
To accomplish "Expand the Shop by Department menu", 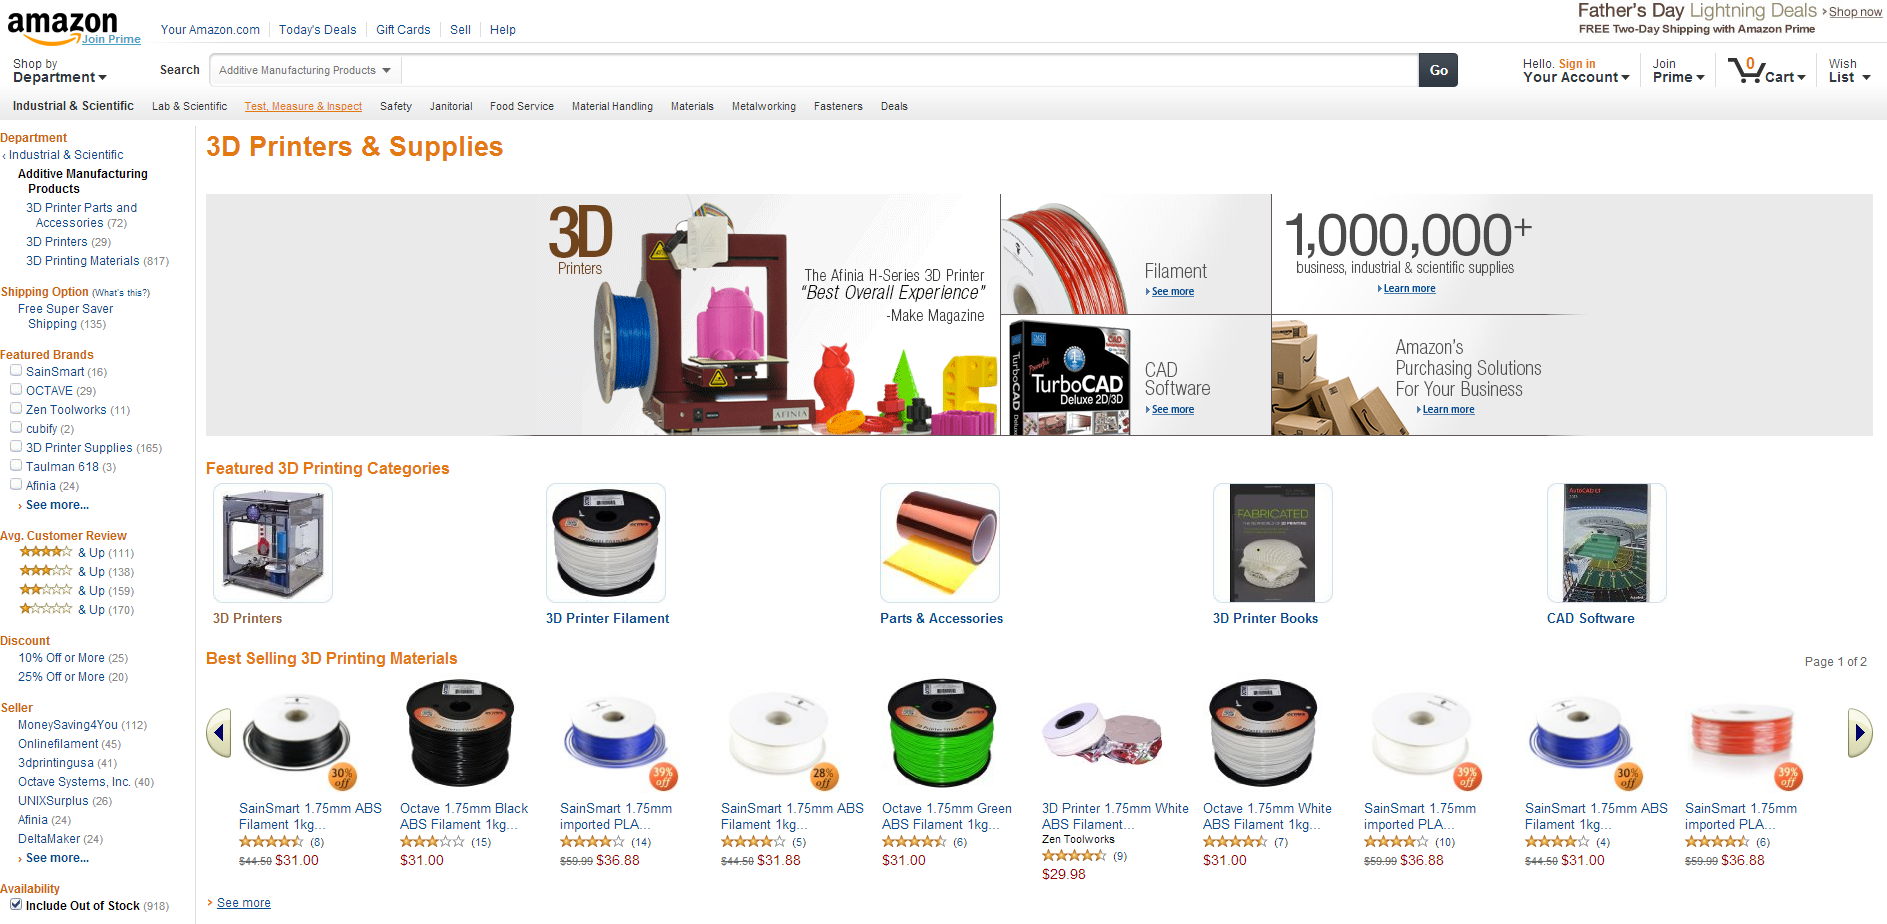I will 59,70.
